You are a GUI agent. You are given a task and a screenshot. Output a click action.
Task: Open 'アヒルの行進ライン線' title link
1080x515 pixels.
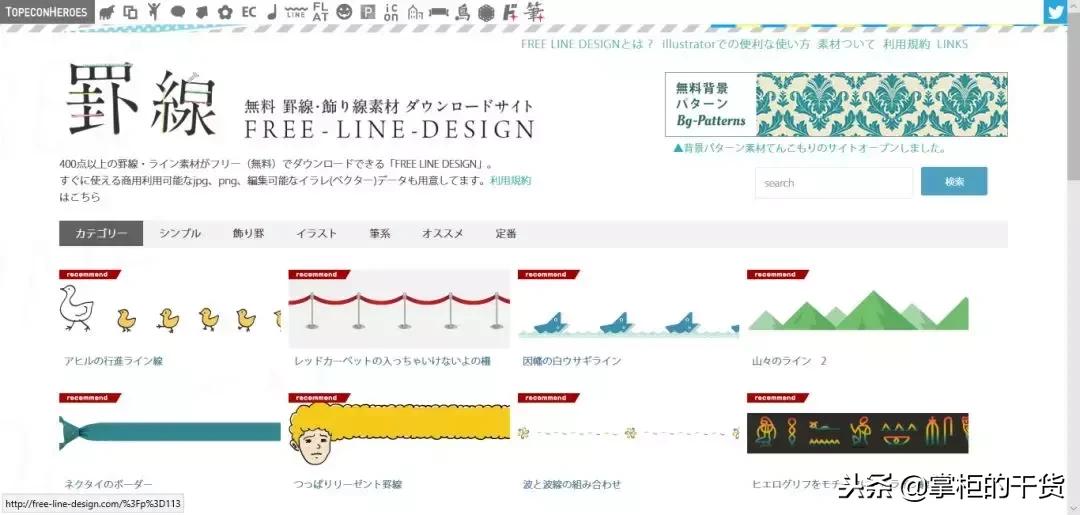click(x=114, y=361)
